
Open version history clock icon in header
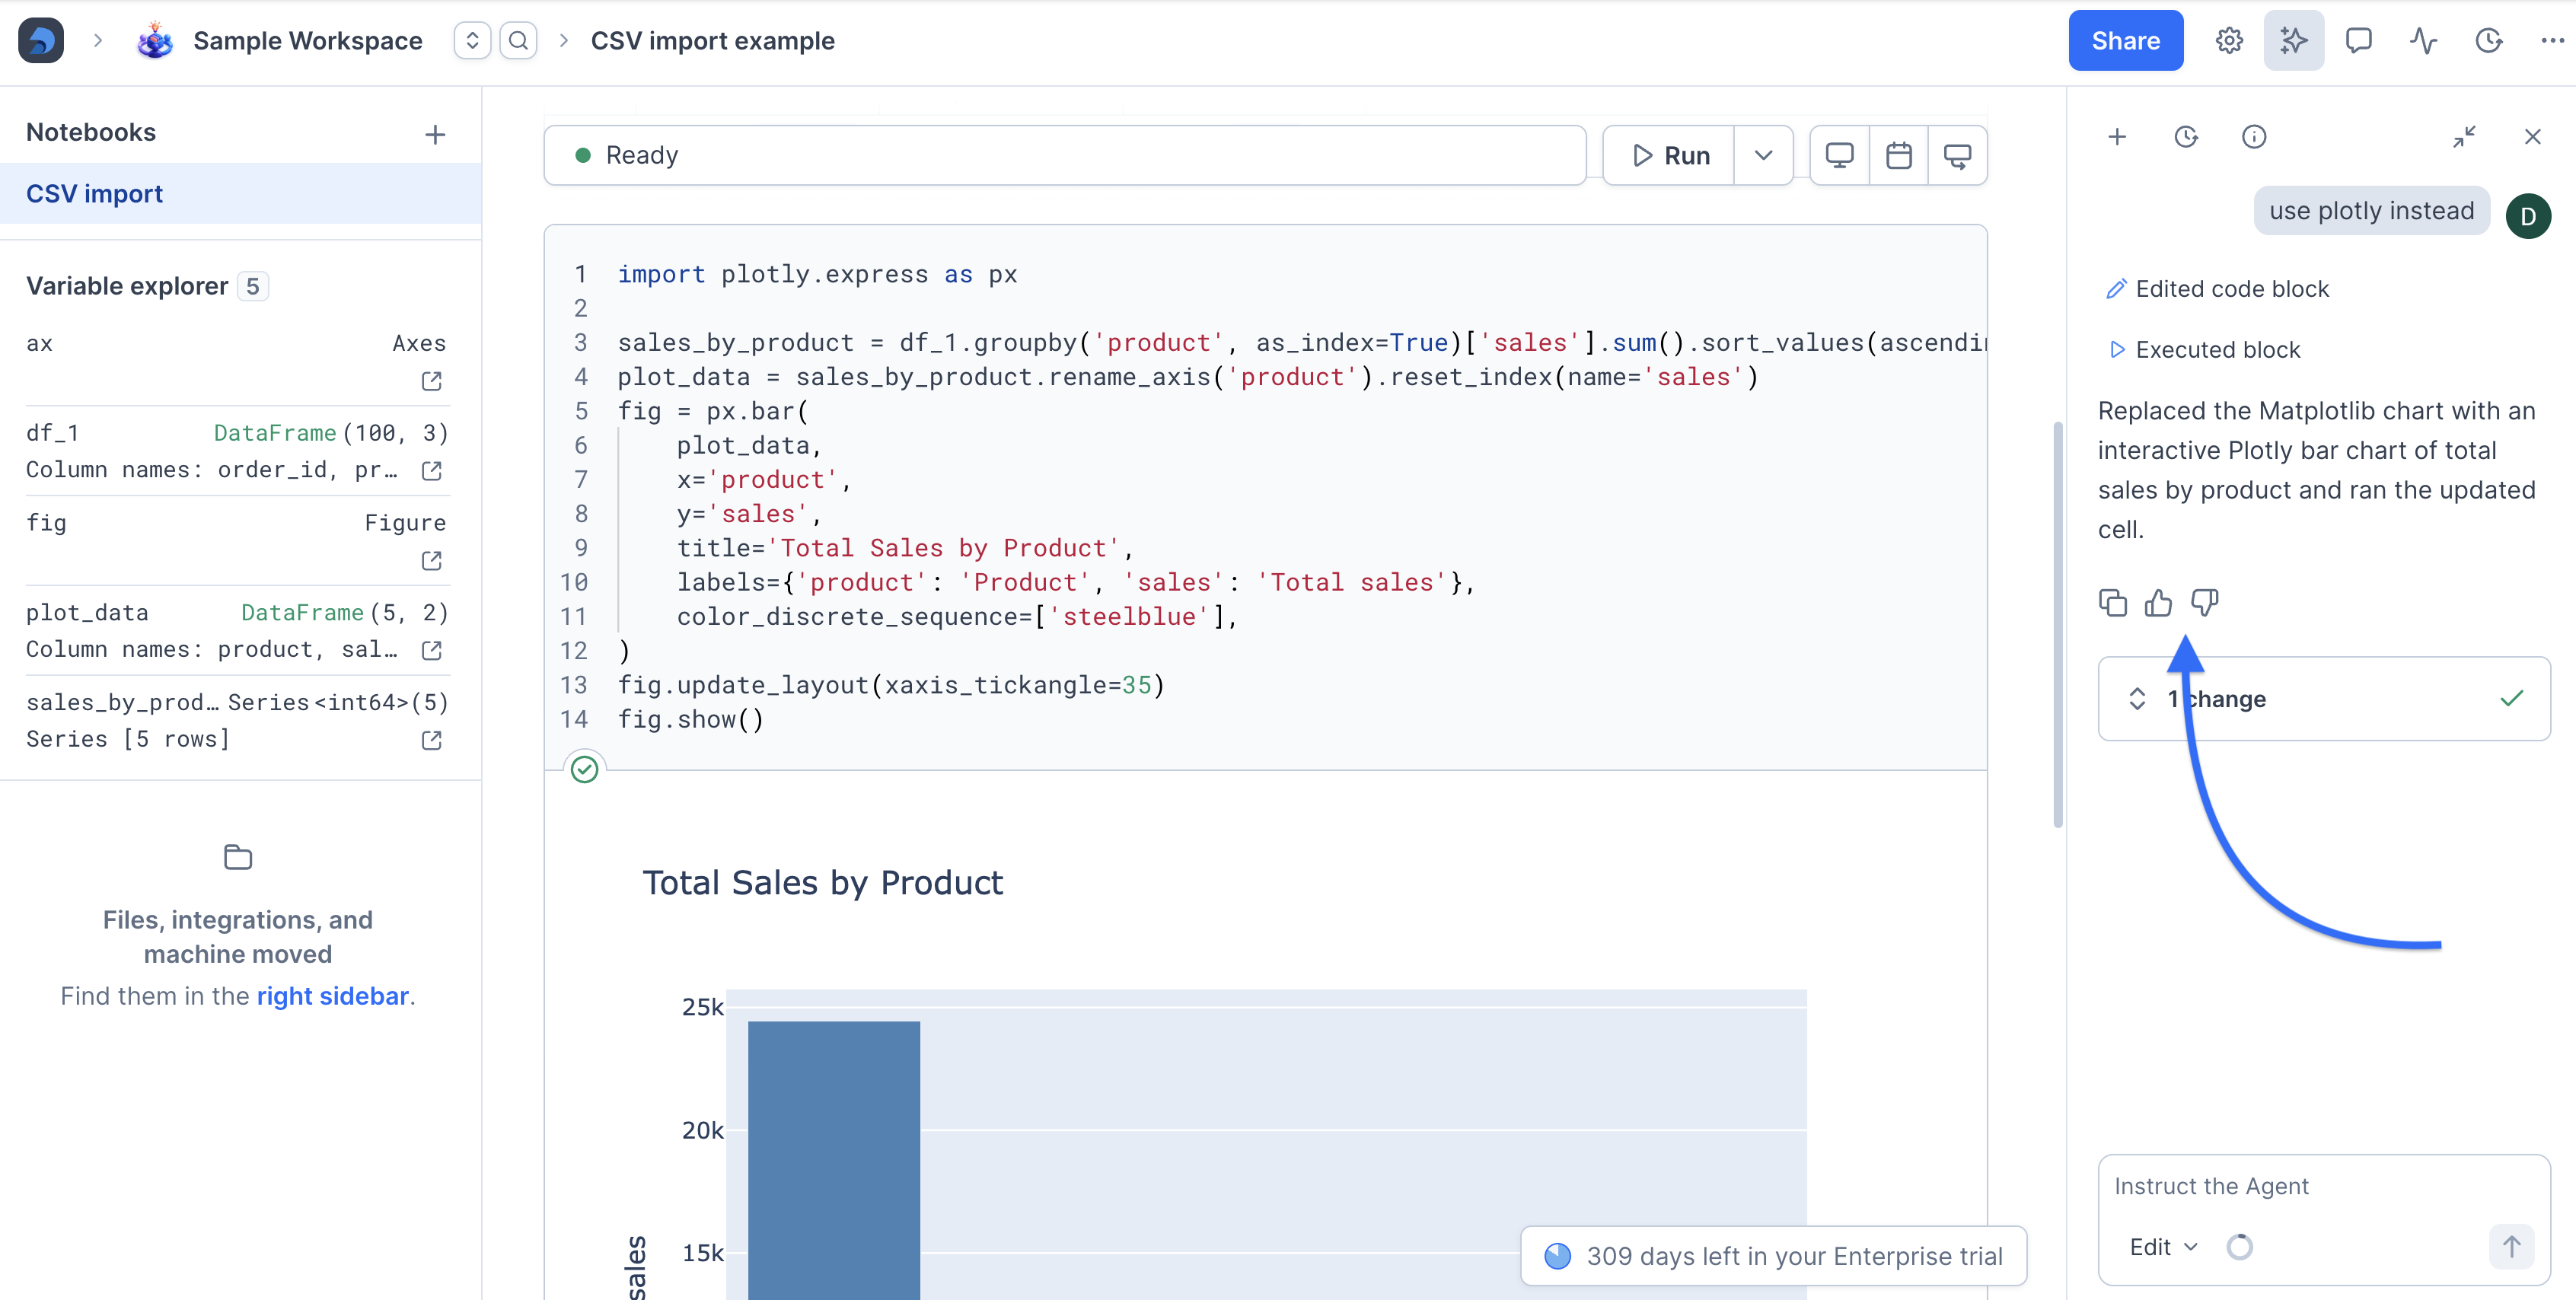click(2488, 41)
